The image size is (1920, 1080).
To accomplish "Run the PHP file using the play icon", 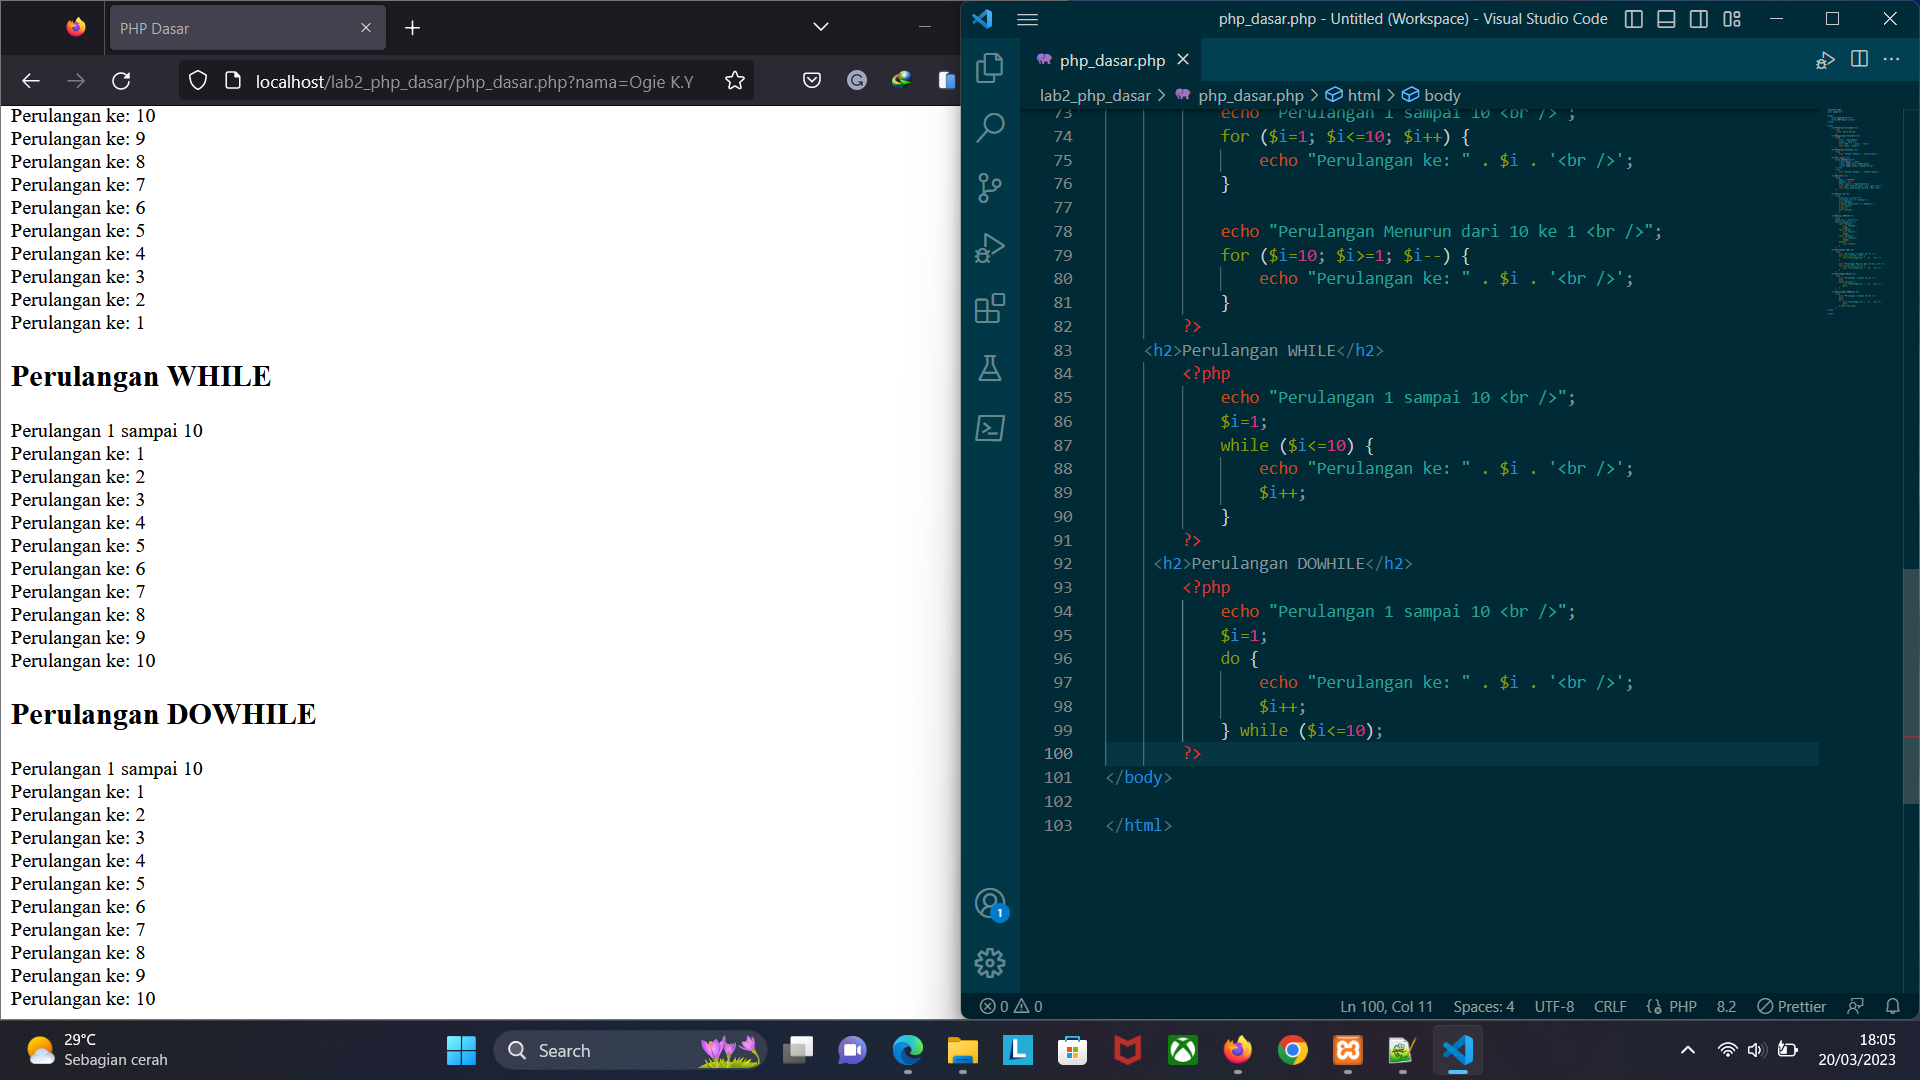I will point(1824,60).
